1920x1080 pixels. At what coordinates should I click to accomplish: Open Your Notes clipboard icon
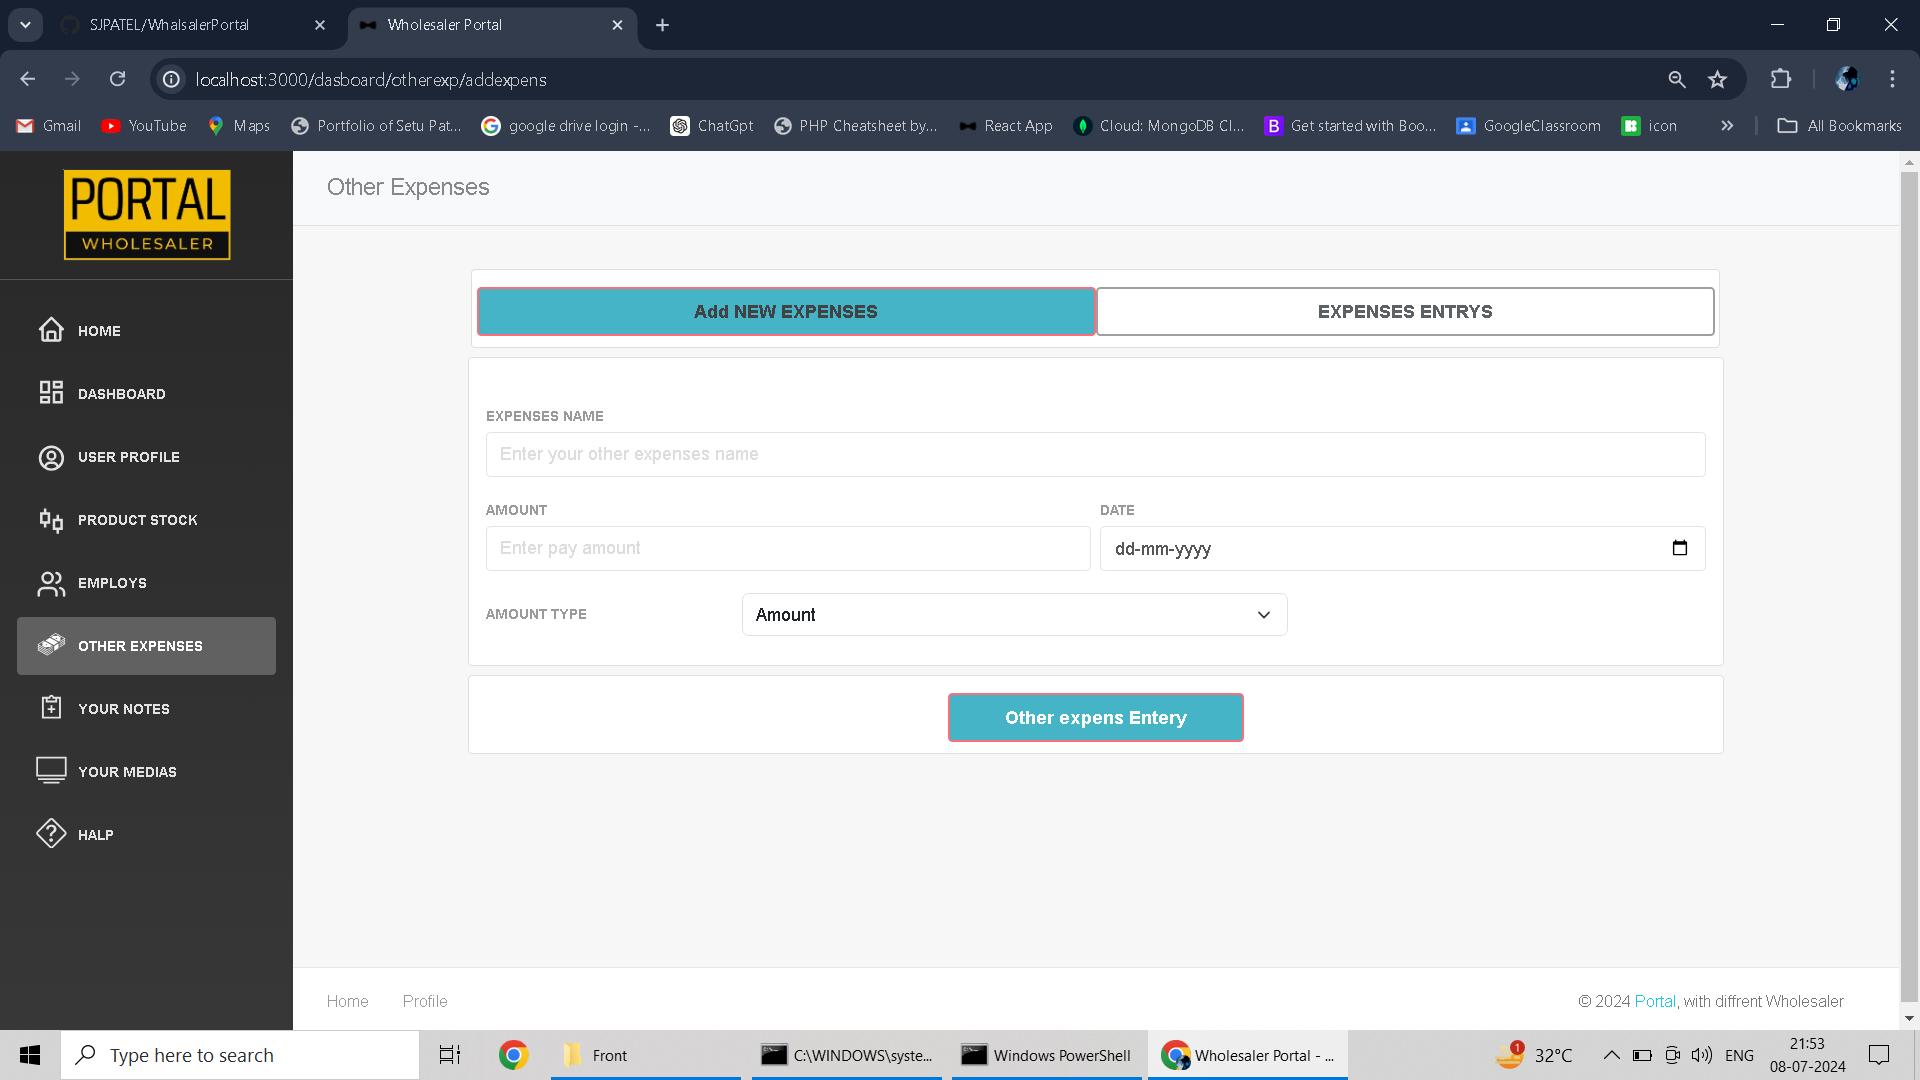pyautogui.click(x=51, y=708)
